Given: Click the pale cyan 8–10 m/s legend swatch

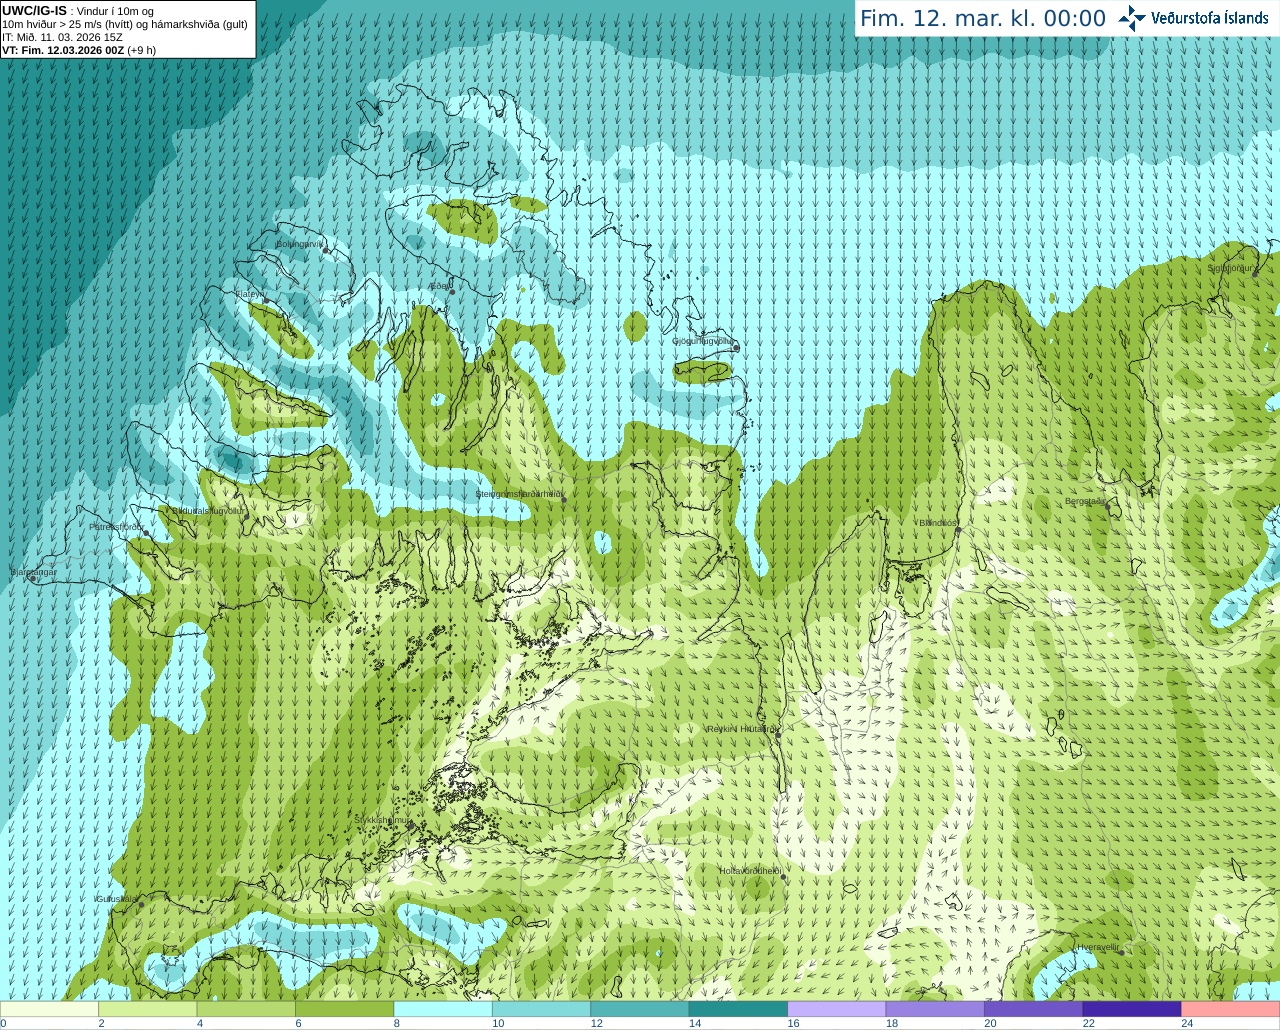Looking at the screenshot, I should 443,1009.
